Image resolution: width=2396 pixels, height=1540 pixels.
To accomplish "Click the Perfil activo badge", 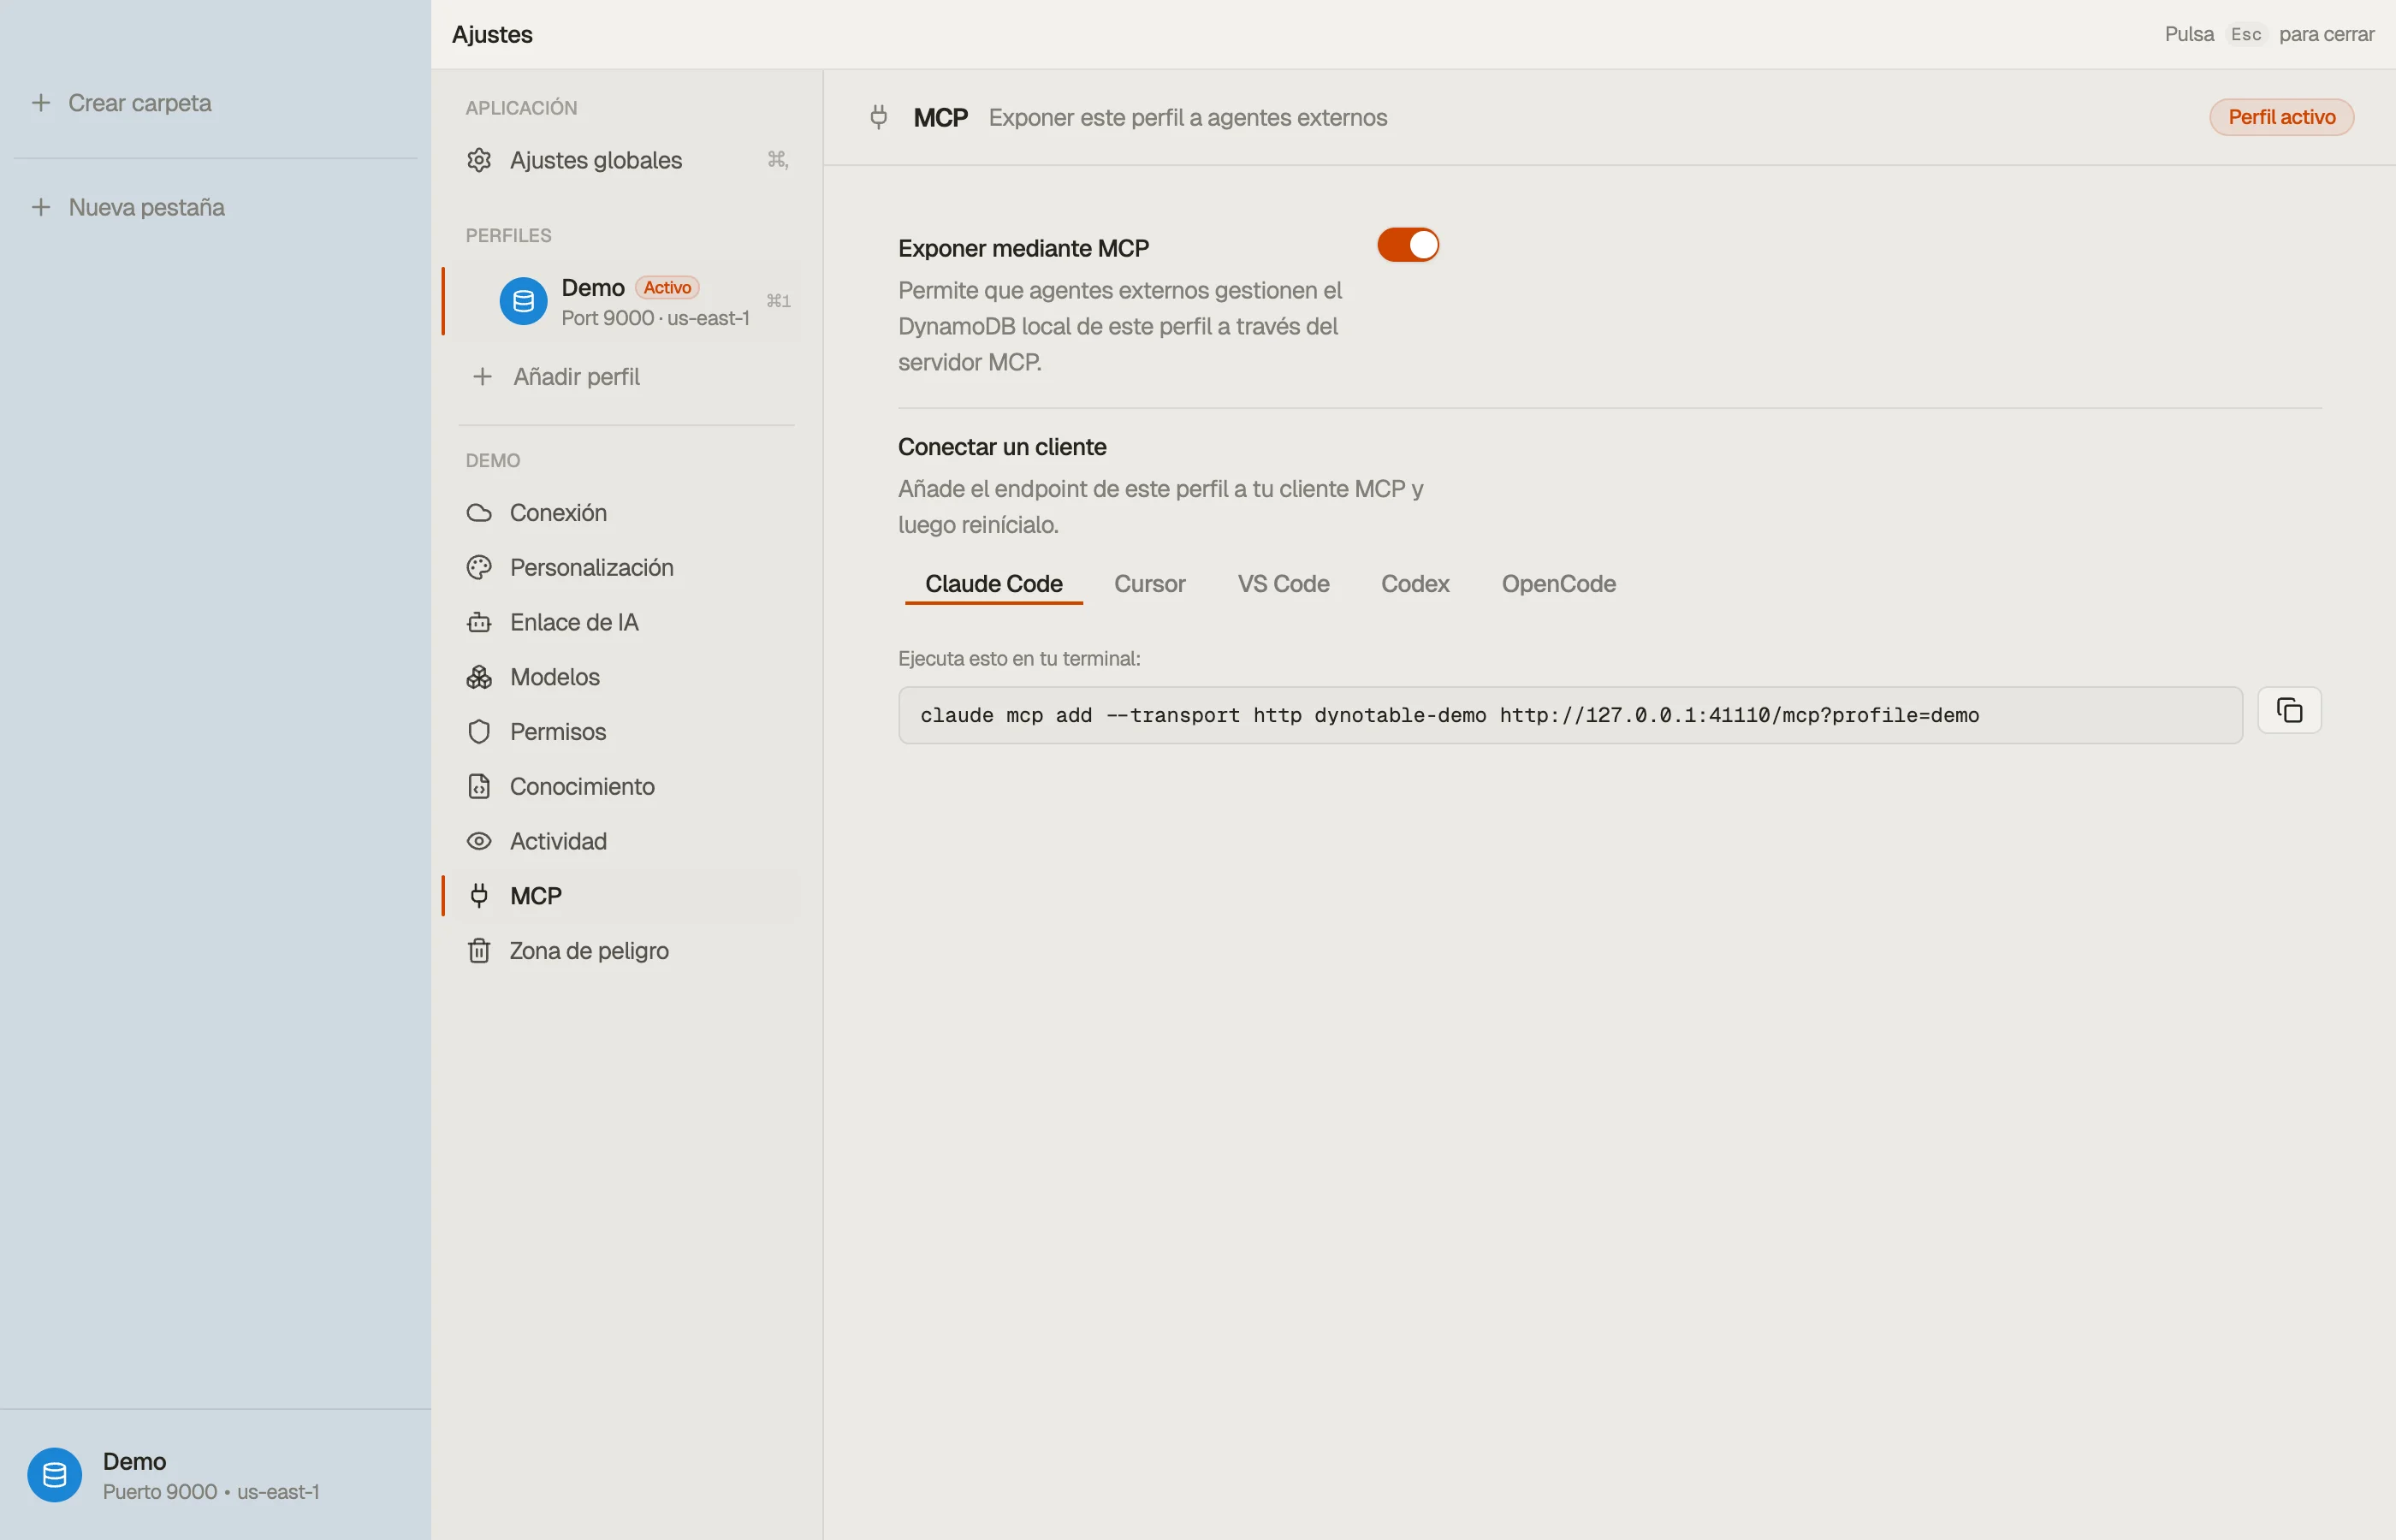I will pos(2281,117).
